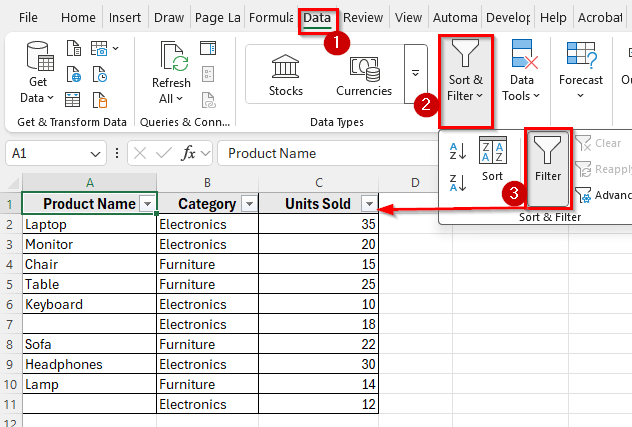This screenshot has width=632, height=427.
Task: Click in the Name Box showing A1
Action: pyautogui.click(x=48, y=153)
